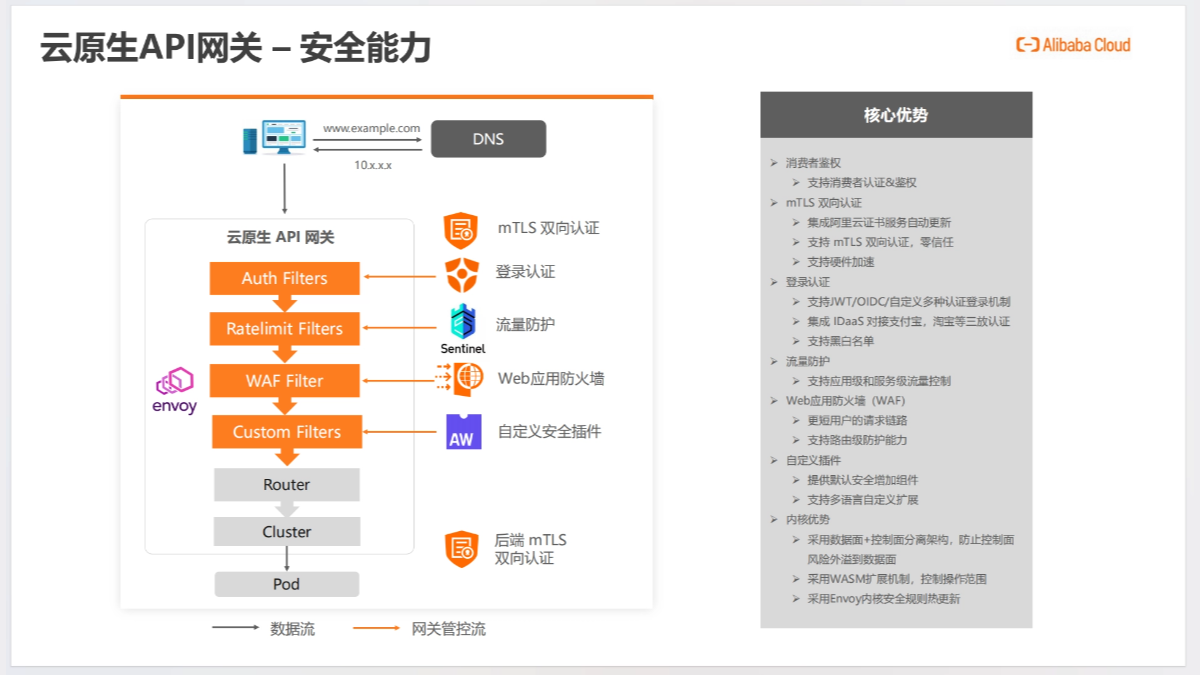Click the envoy logo
The height and width of the screenshot is (675, 1200).
click(174, 390)
